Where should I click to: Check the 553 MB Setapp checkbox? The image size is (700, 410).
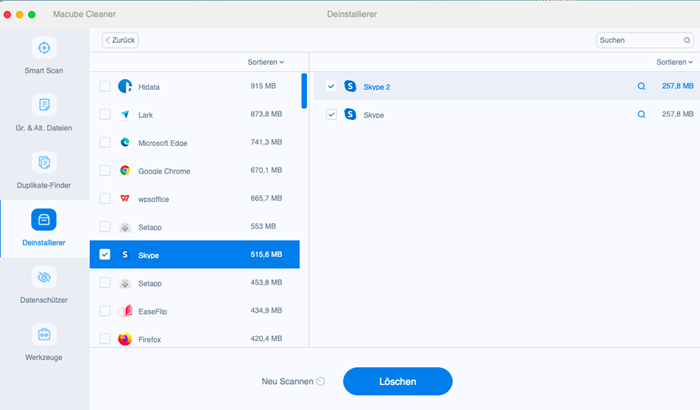click(x=105, y=227)
